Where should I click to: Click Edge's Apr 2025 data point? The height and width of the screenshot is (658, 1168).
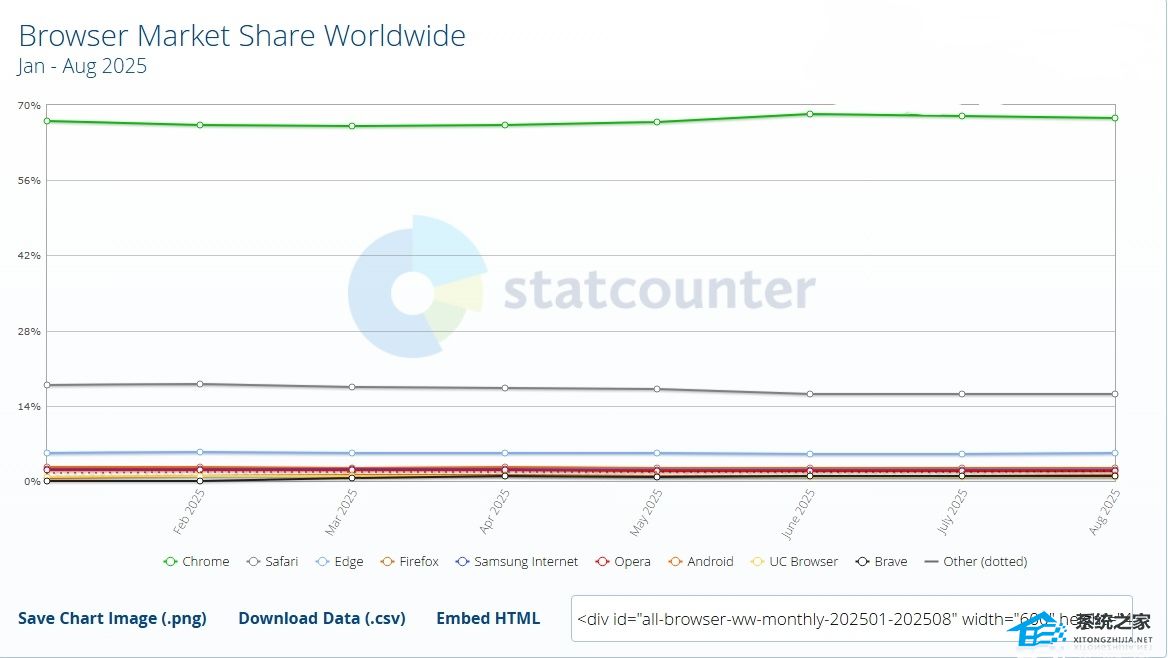point(505,454)
